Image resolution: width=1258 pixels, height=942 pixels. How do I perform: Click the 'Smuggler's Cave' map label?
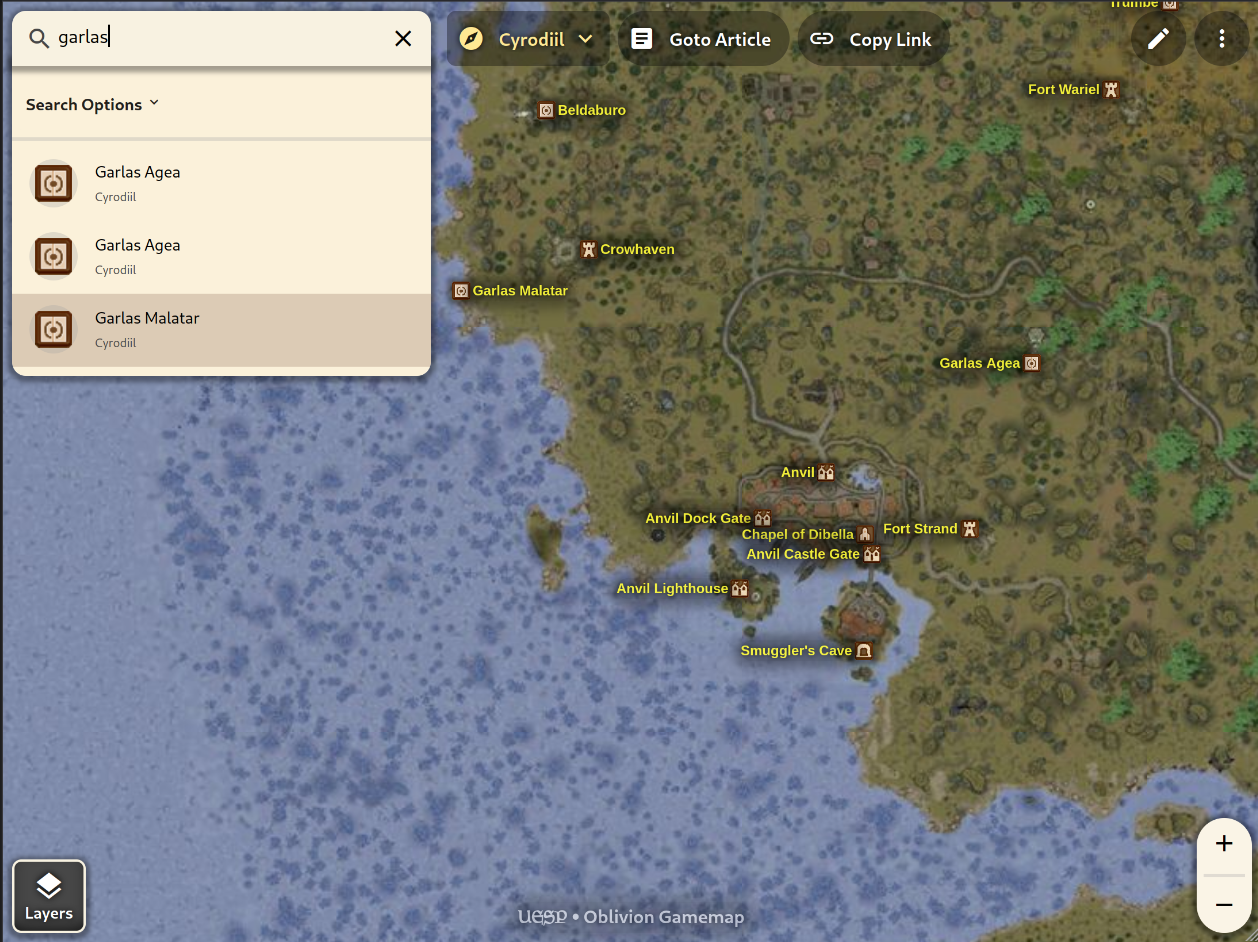(x=796, y=651)
